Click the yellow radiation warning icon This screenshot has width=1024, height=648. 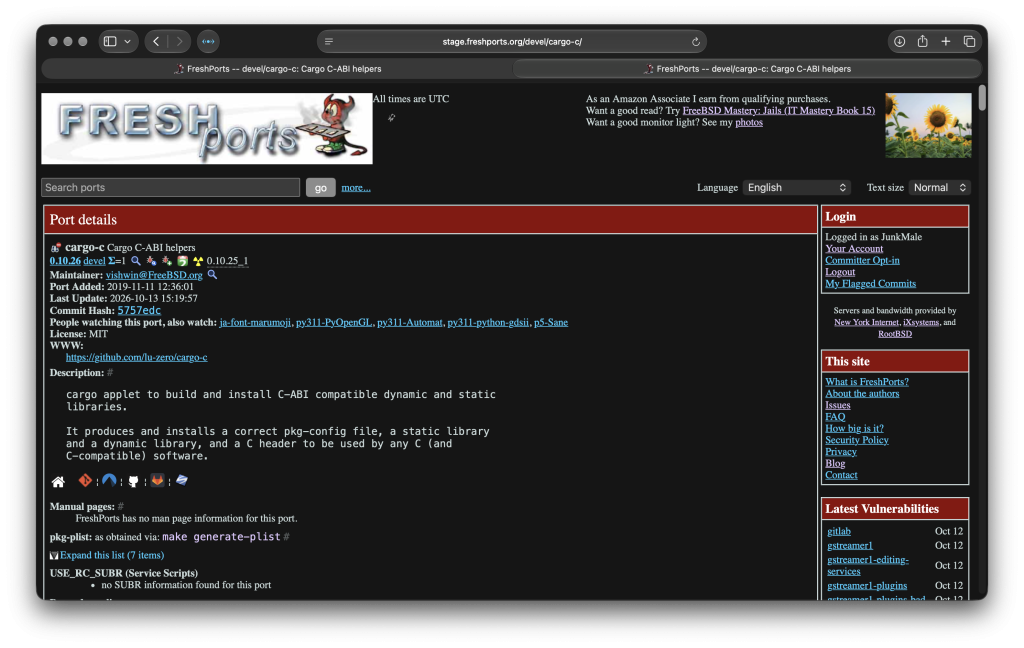point(198,261)
